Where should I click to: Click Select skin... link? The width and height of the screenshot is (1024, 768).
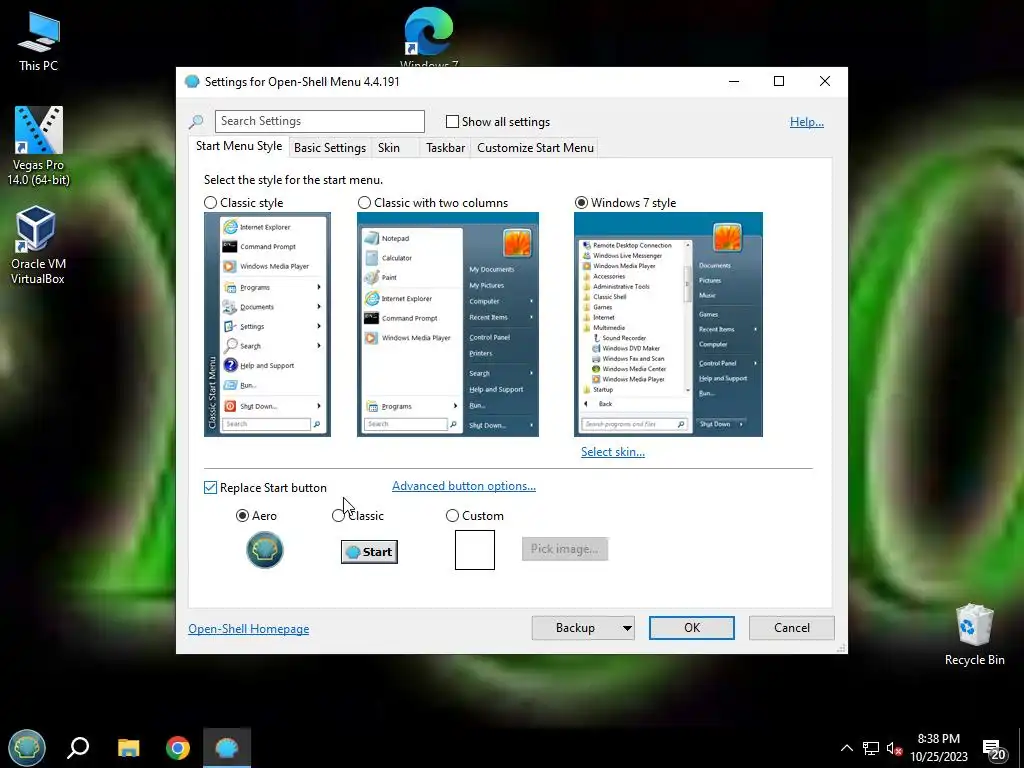613,452
